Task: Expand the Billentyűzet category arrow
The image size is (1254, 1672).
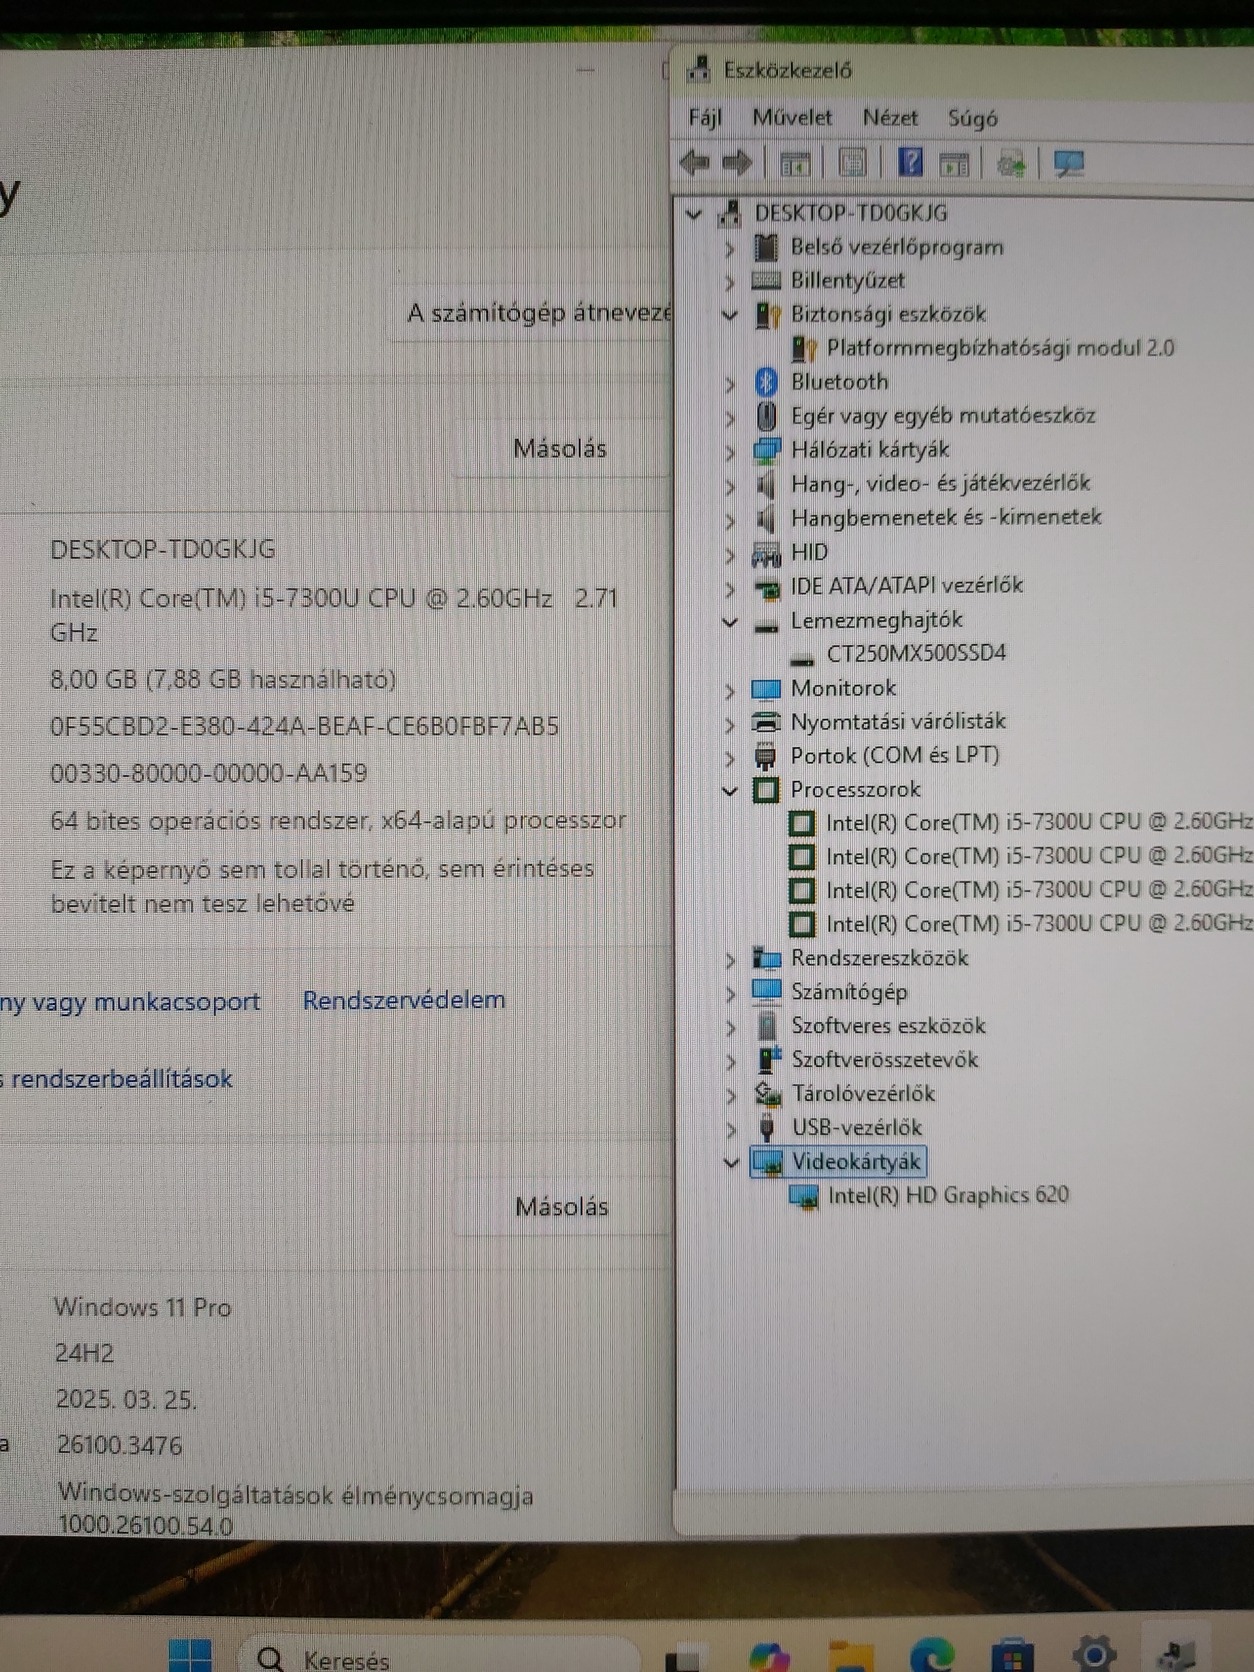Action: coord(729,282)
